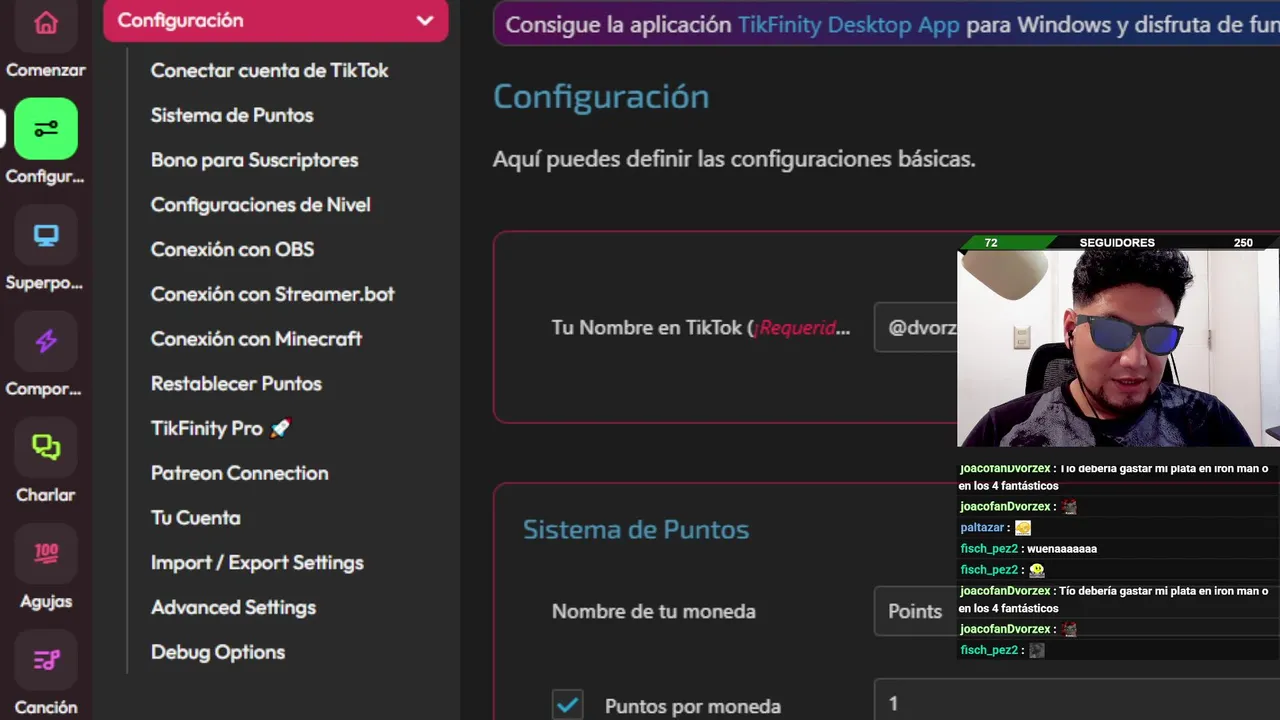Edit the Nombre de tu moneda field
Image resolution: width=1280 pixels, height=720 pixels.
point(916,611)
